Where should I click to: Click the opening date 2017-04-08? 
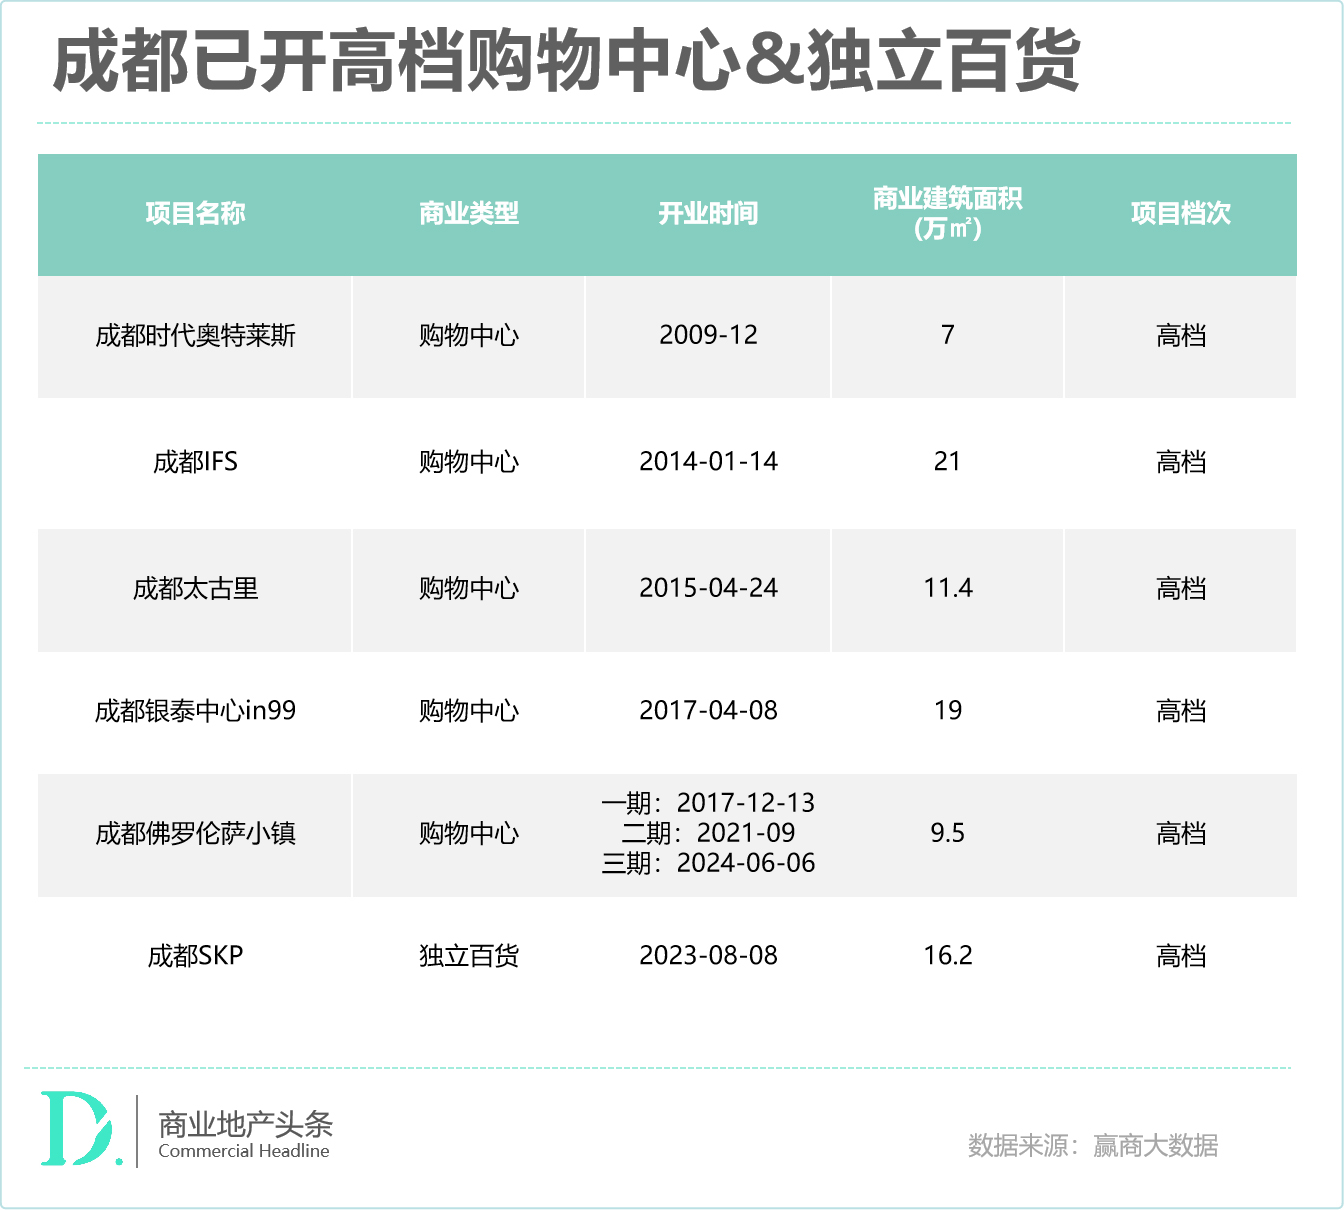[x=708, y=710]
